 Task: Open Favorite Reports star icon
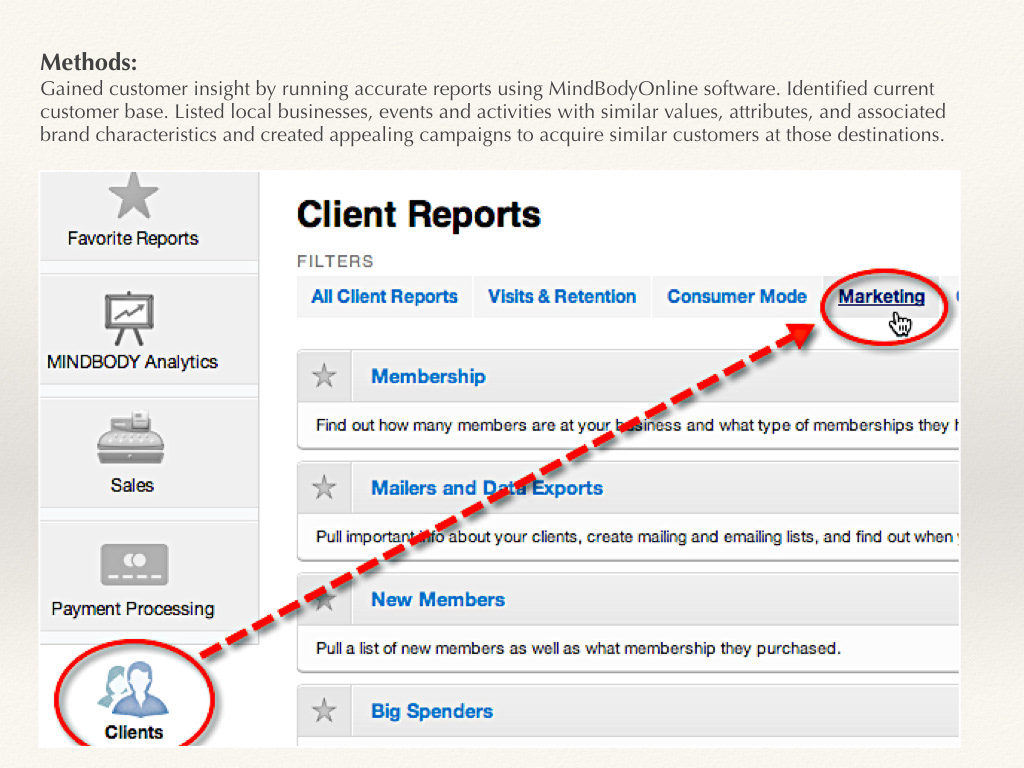coord(133,196)
